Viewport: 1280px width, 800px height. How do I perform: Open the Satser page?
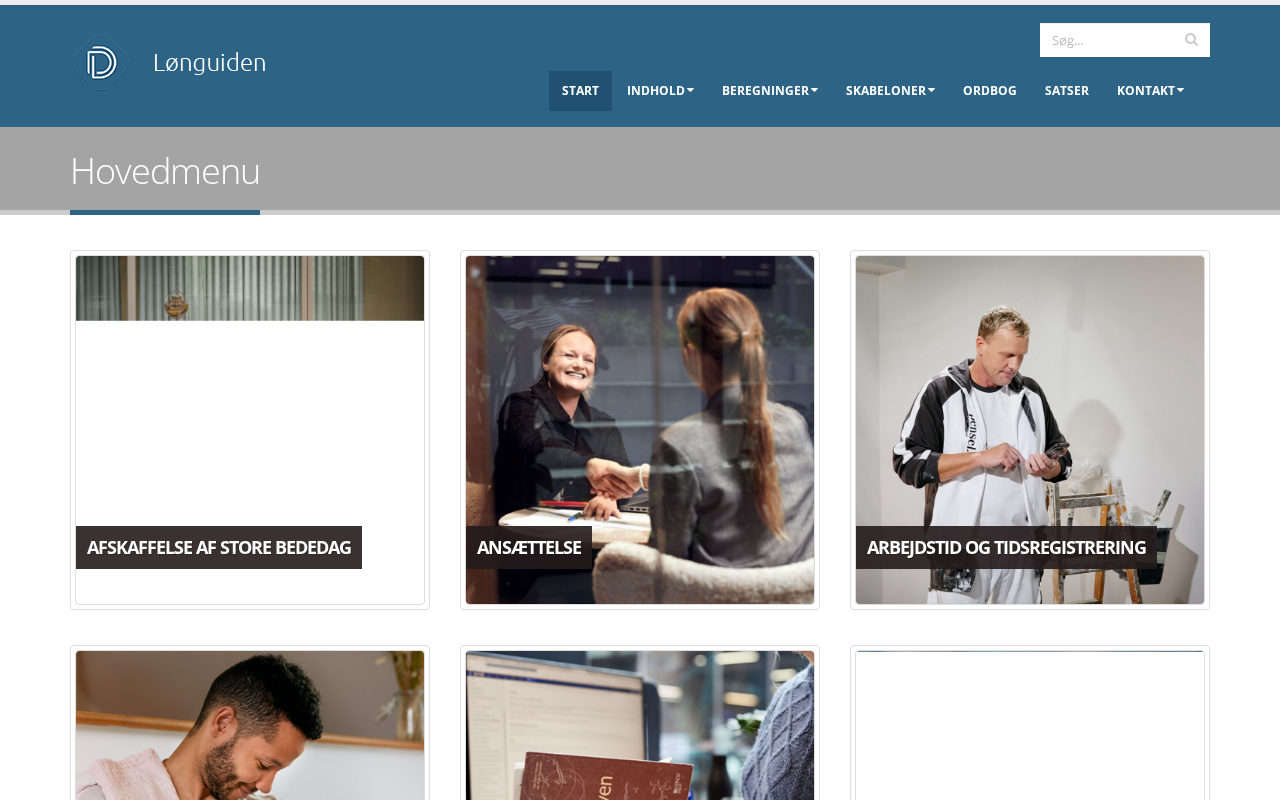click(x=1067, y=91)
